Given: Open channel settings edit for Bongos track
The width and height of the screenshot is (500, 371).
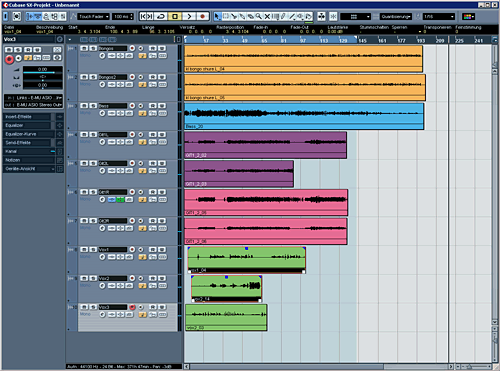Looking at the screenshot, I should point(102,56).
